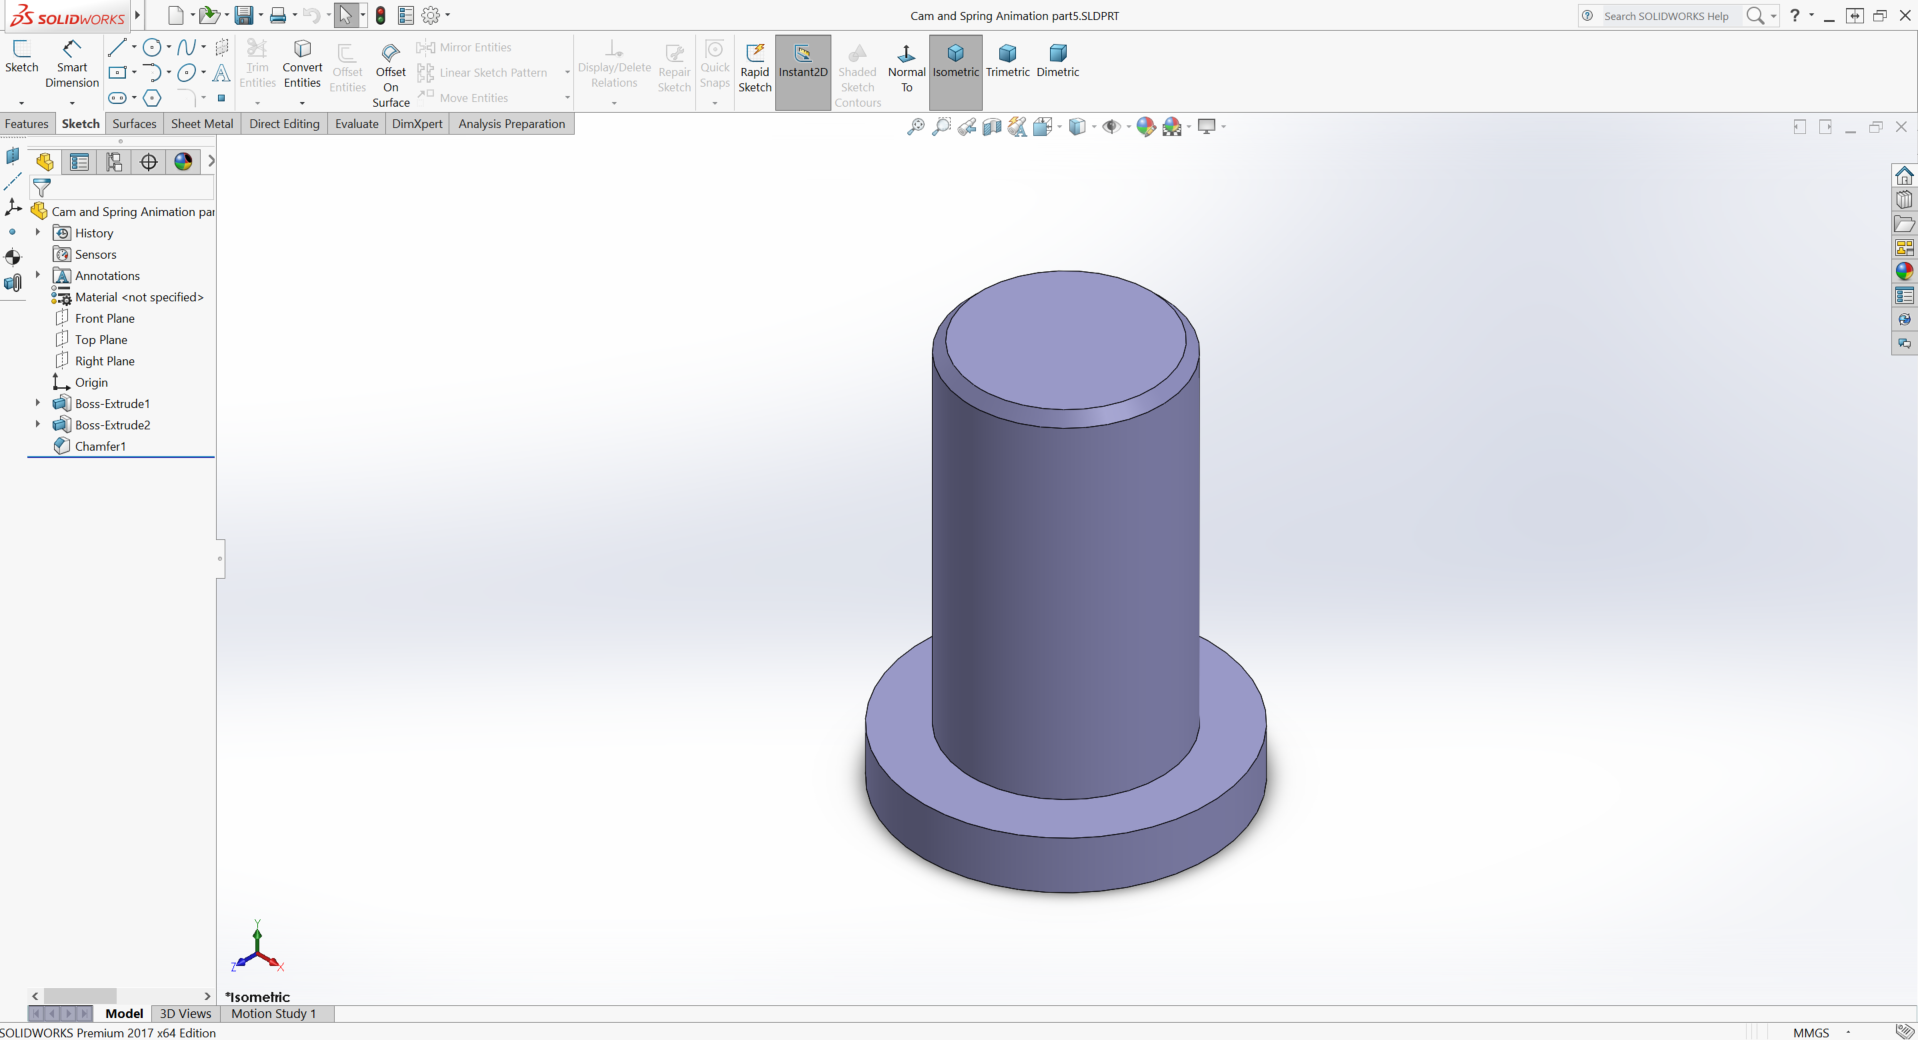Viewport: 1918px width, 1040px height.
Task: Click the Convert Entities button
Action: tap(302, 63)
